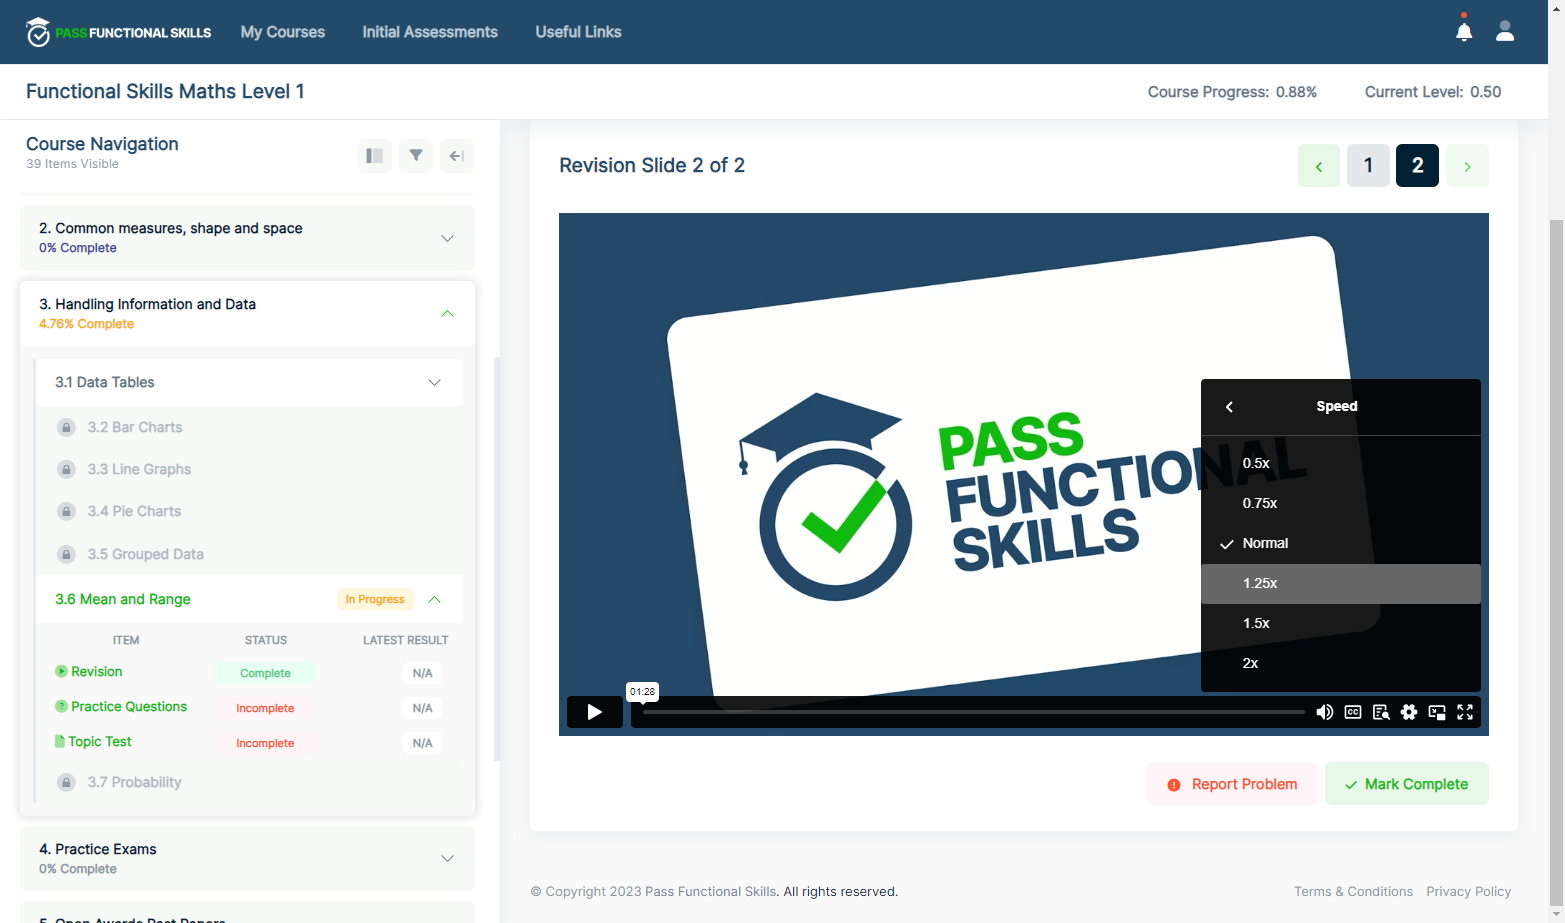Go to the next revision slide
This screenshot has height=923, width=1565.
pyautogui.click(x=1467, y=166)
